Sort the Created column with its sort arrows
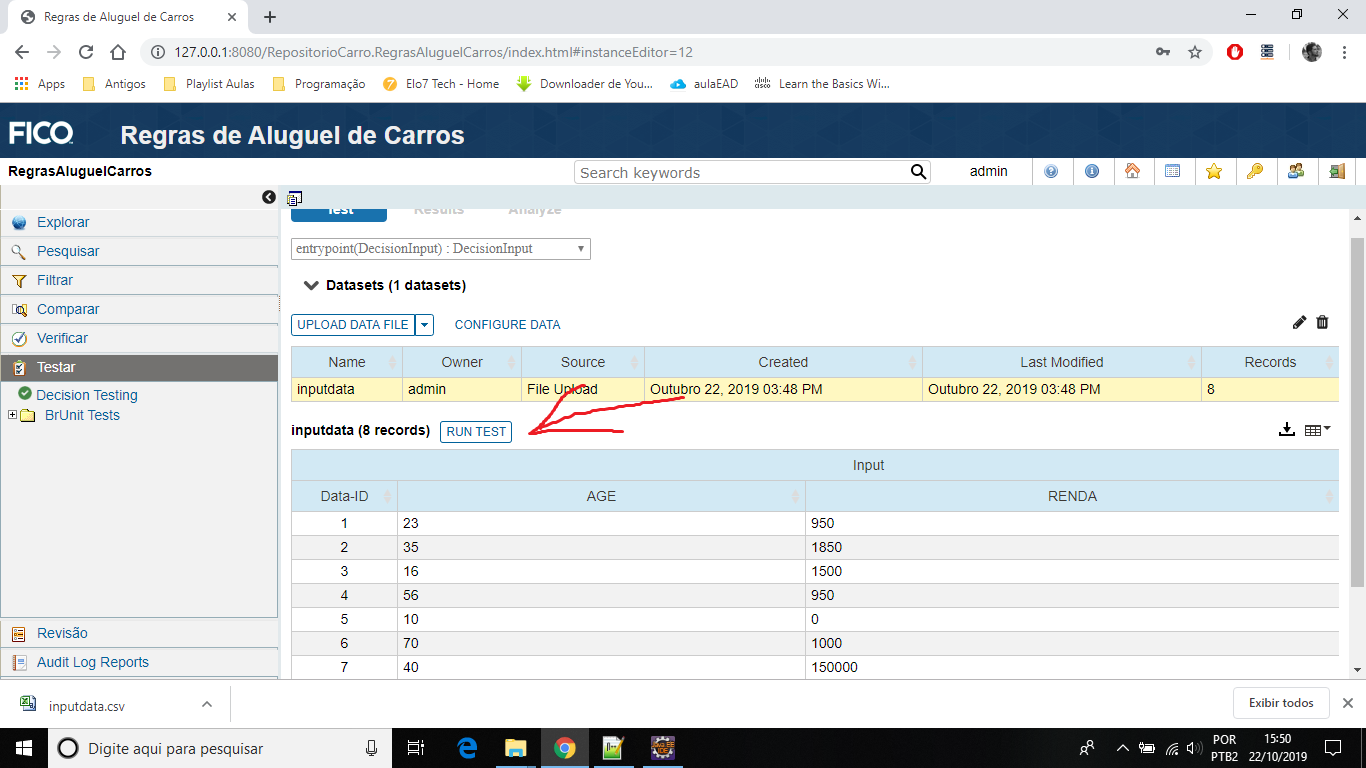 click(911, 362)
